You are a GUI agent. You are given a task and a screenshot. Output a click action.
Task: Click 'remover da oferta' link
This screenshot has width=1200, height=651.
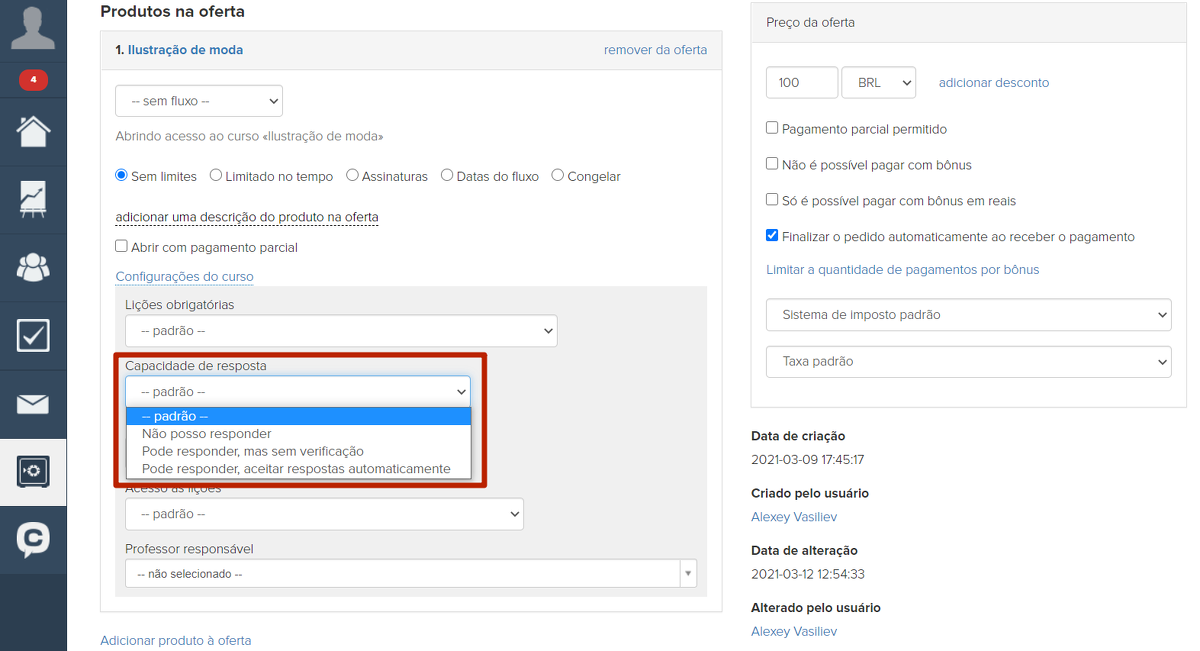pyautogui.click(x=655, y=50)
